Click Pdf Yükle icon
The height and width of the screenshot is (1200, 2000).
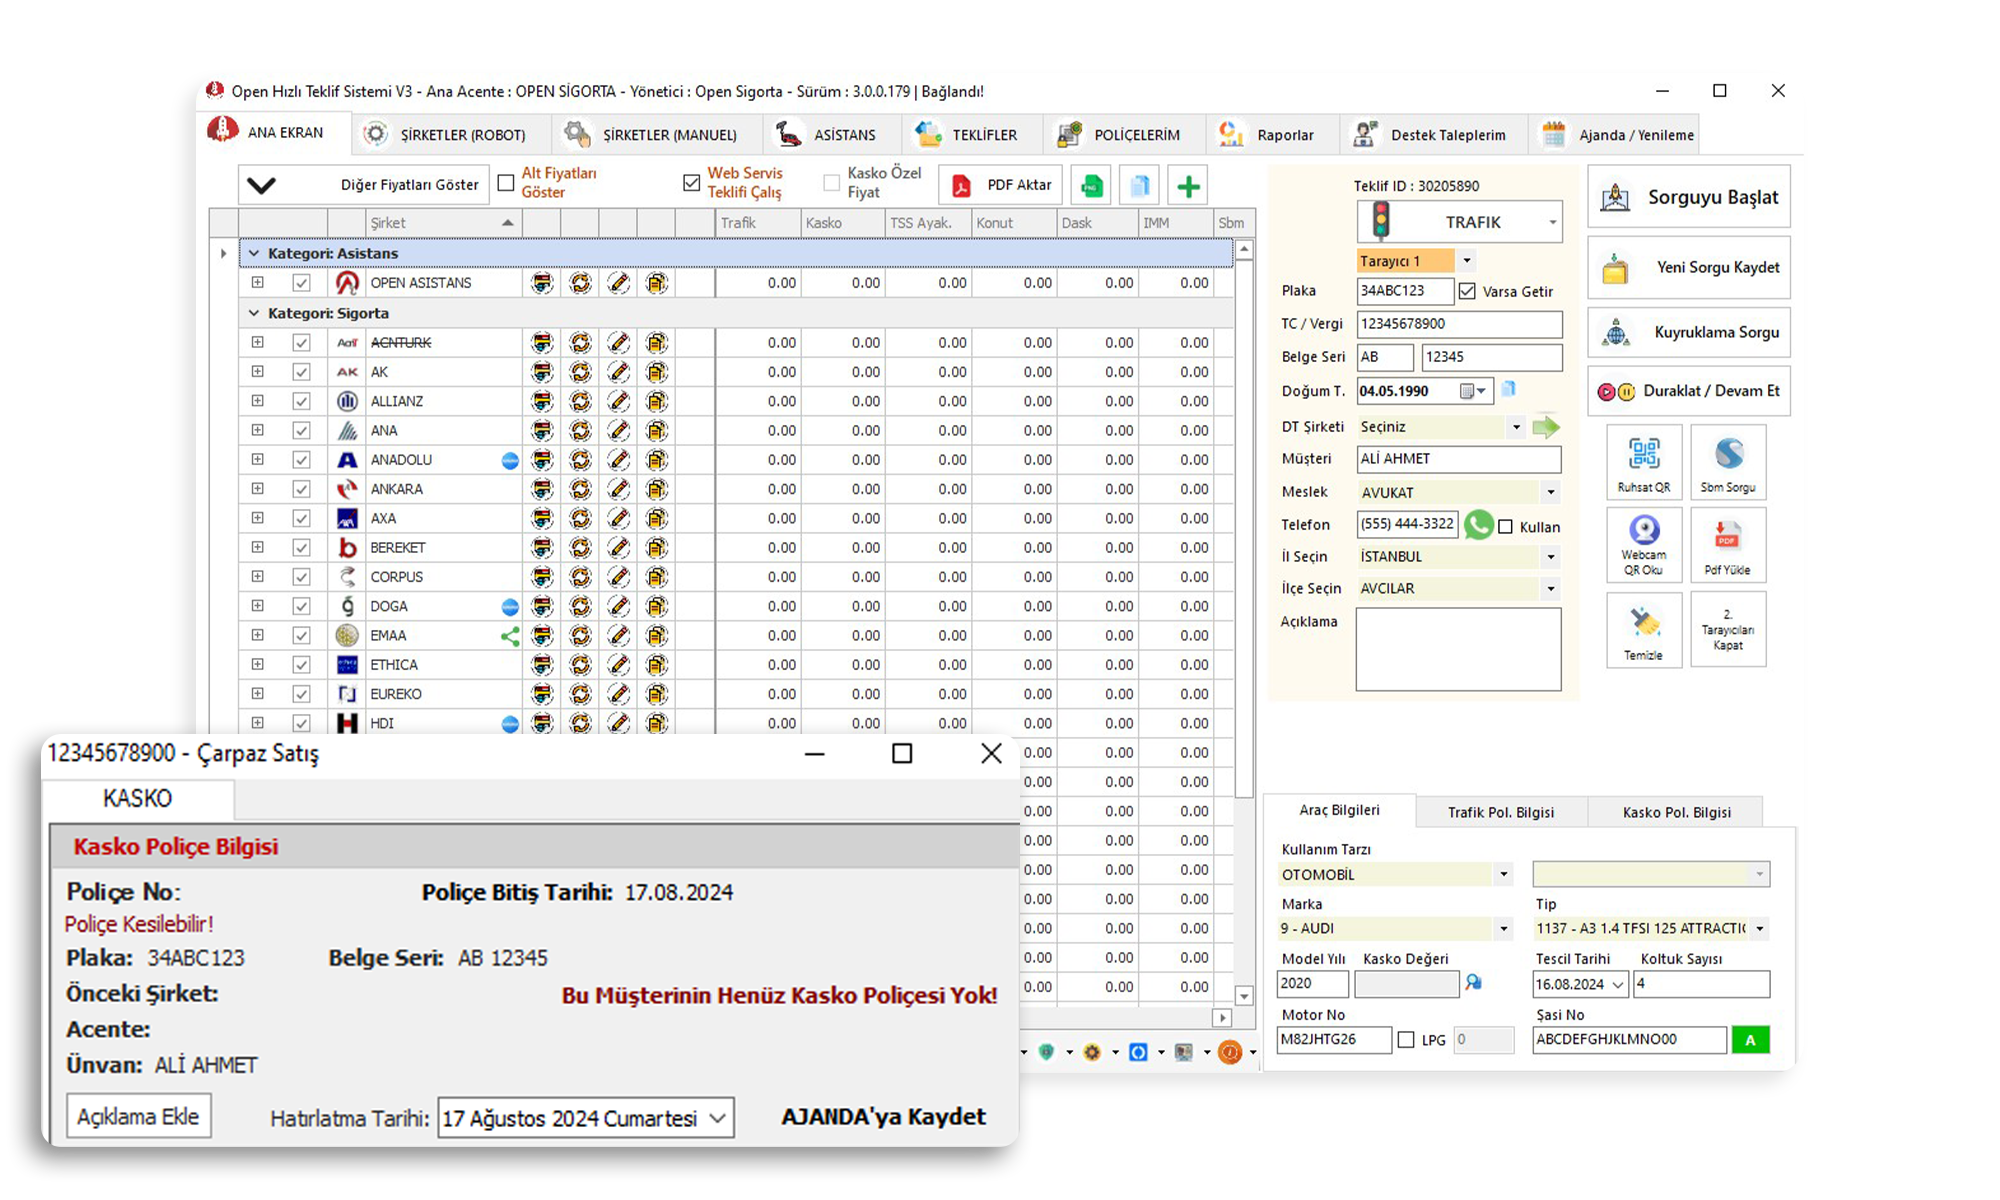[x=1728, y=545]
